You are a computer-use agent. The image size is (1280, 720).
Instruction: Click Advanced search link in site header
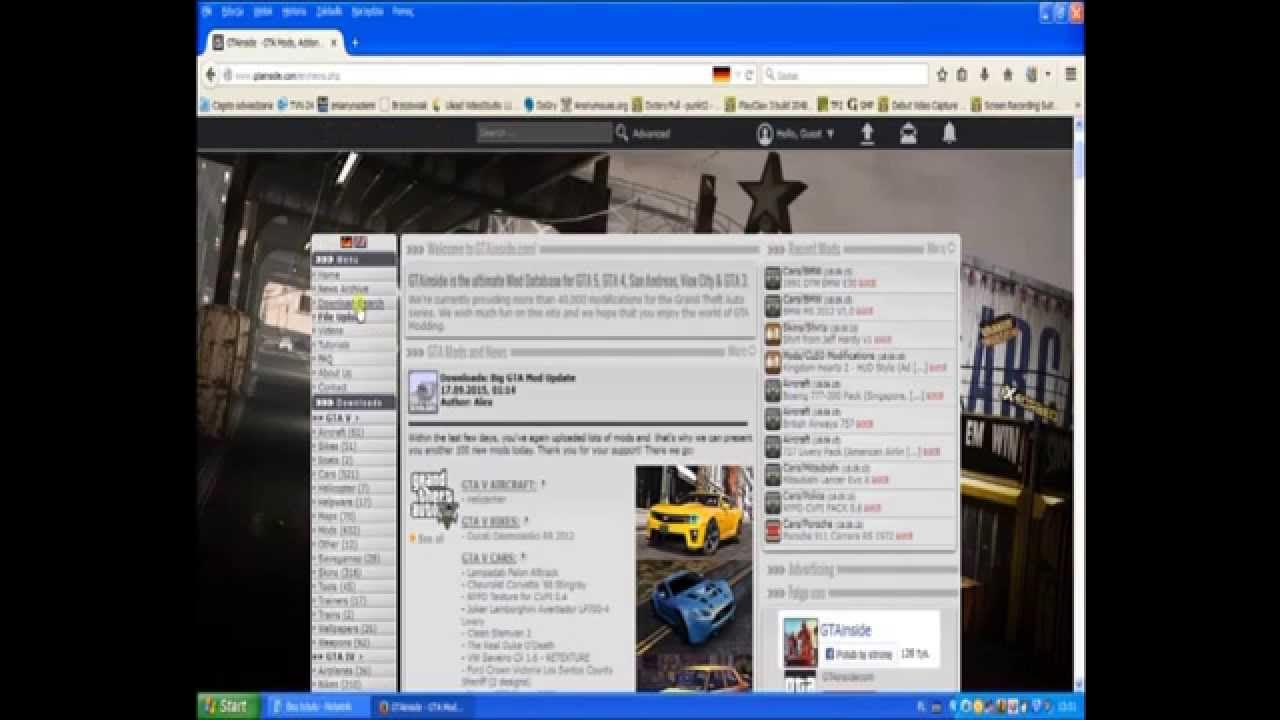(651, 134)
